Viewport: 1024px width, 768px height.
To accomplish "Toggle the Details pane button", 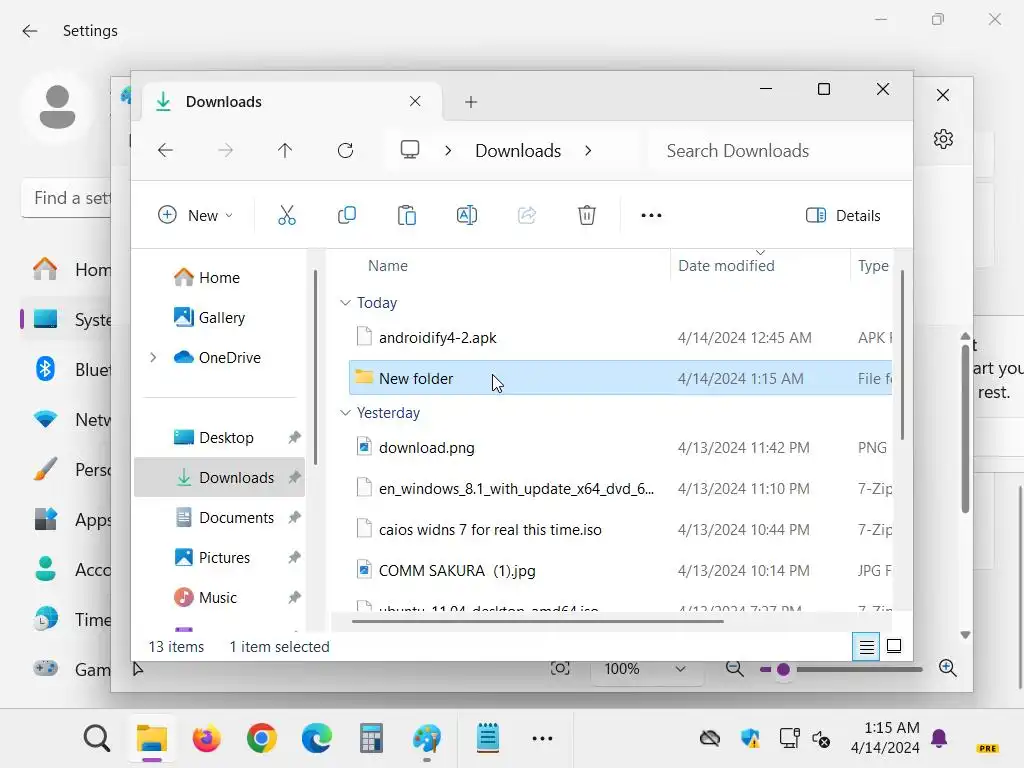I will pos(842,216).
